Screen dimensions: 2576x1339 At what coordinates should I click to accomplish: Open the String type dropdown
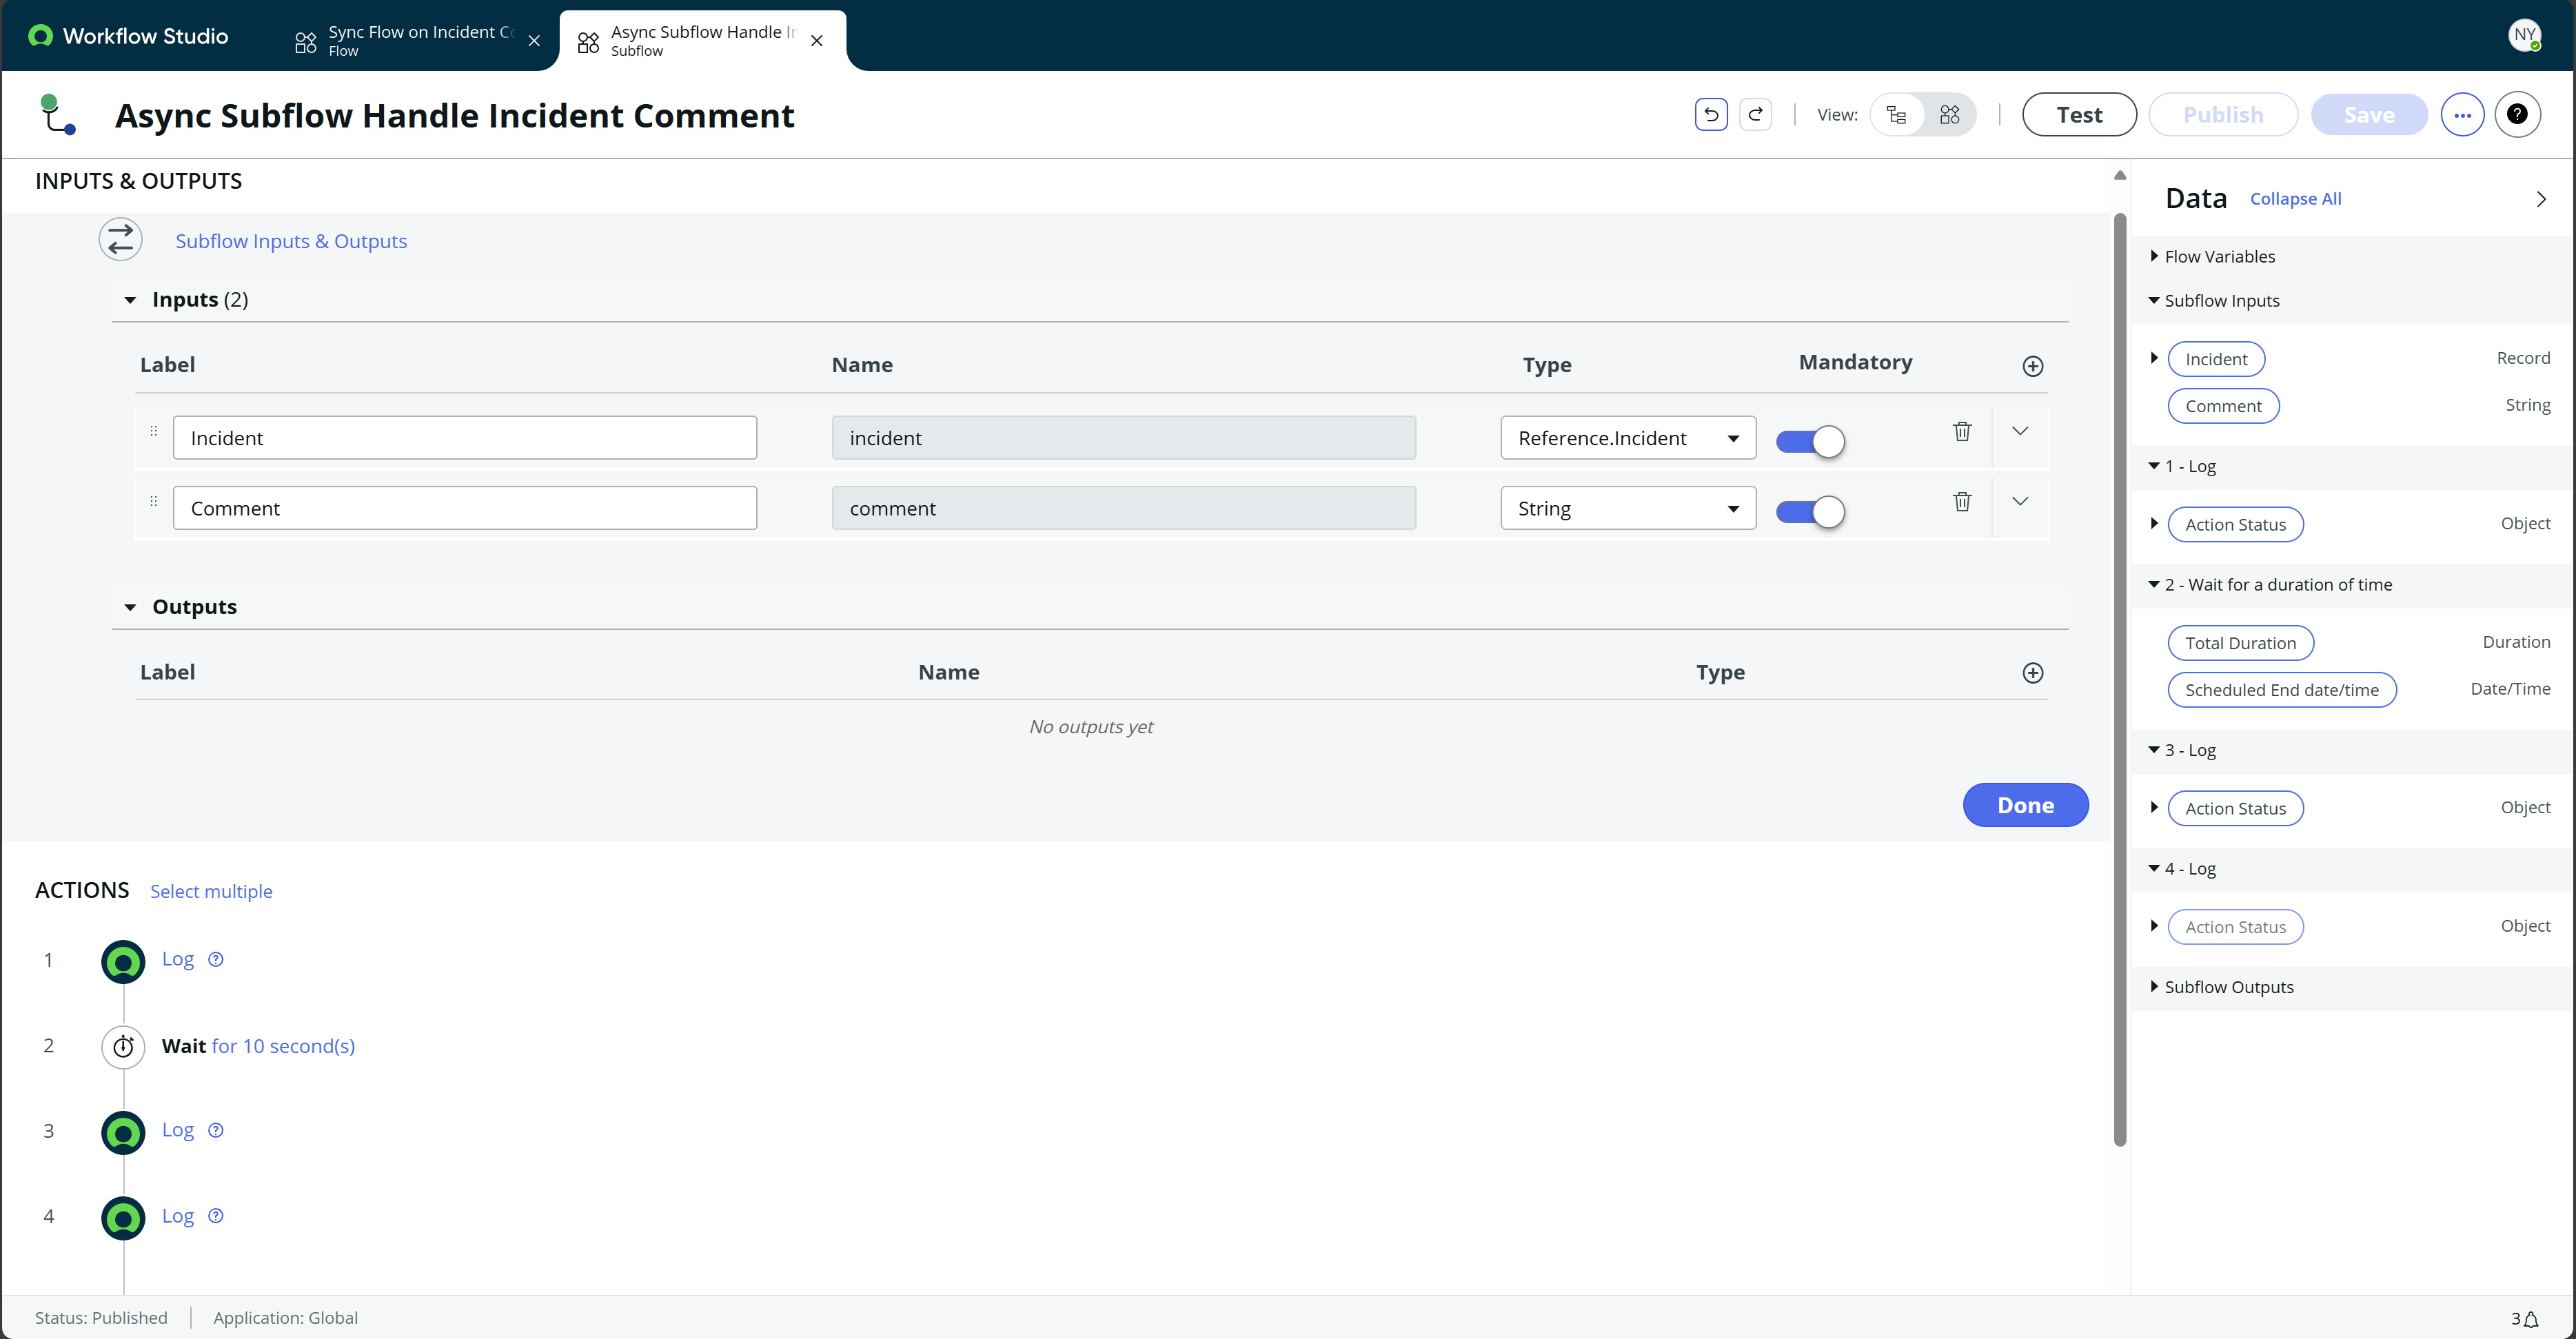[1627, 509]
